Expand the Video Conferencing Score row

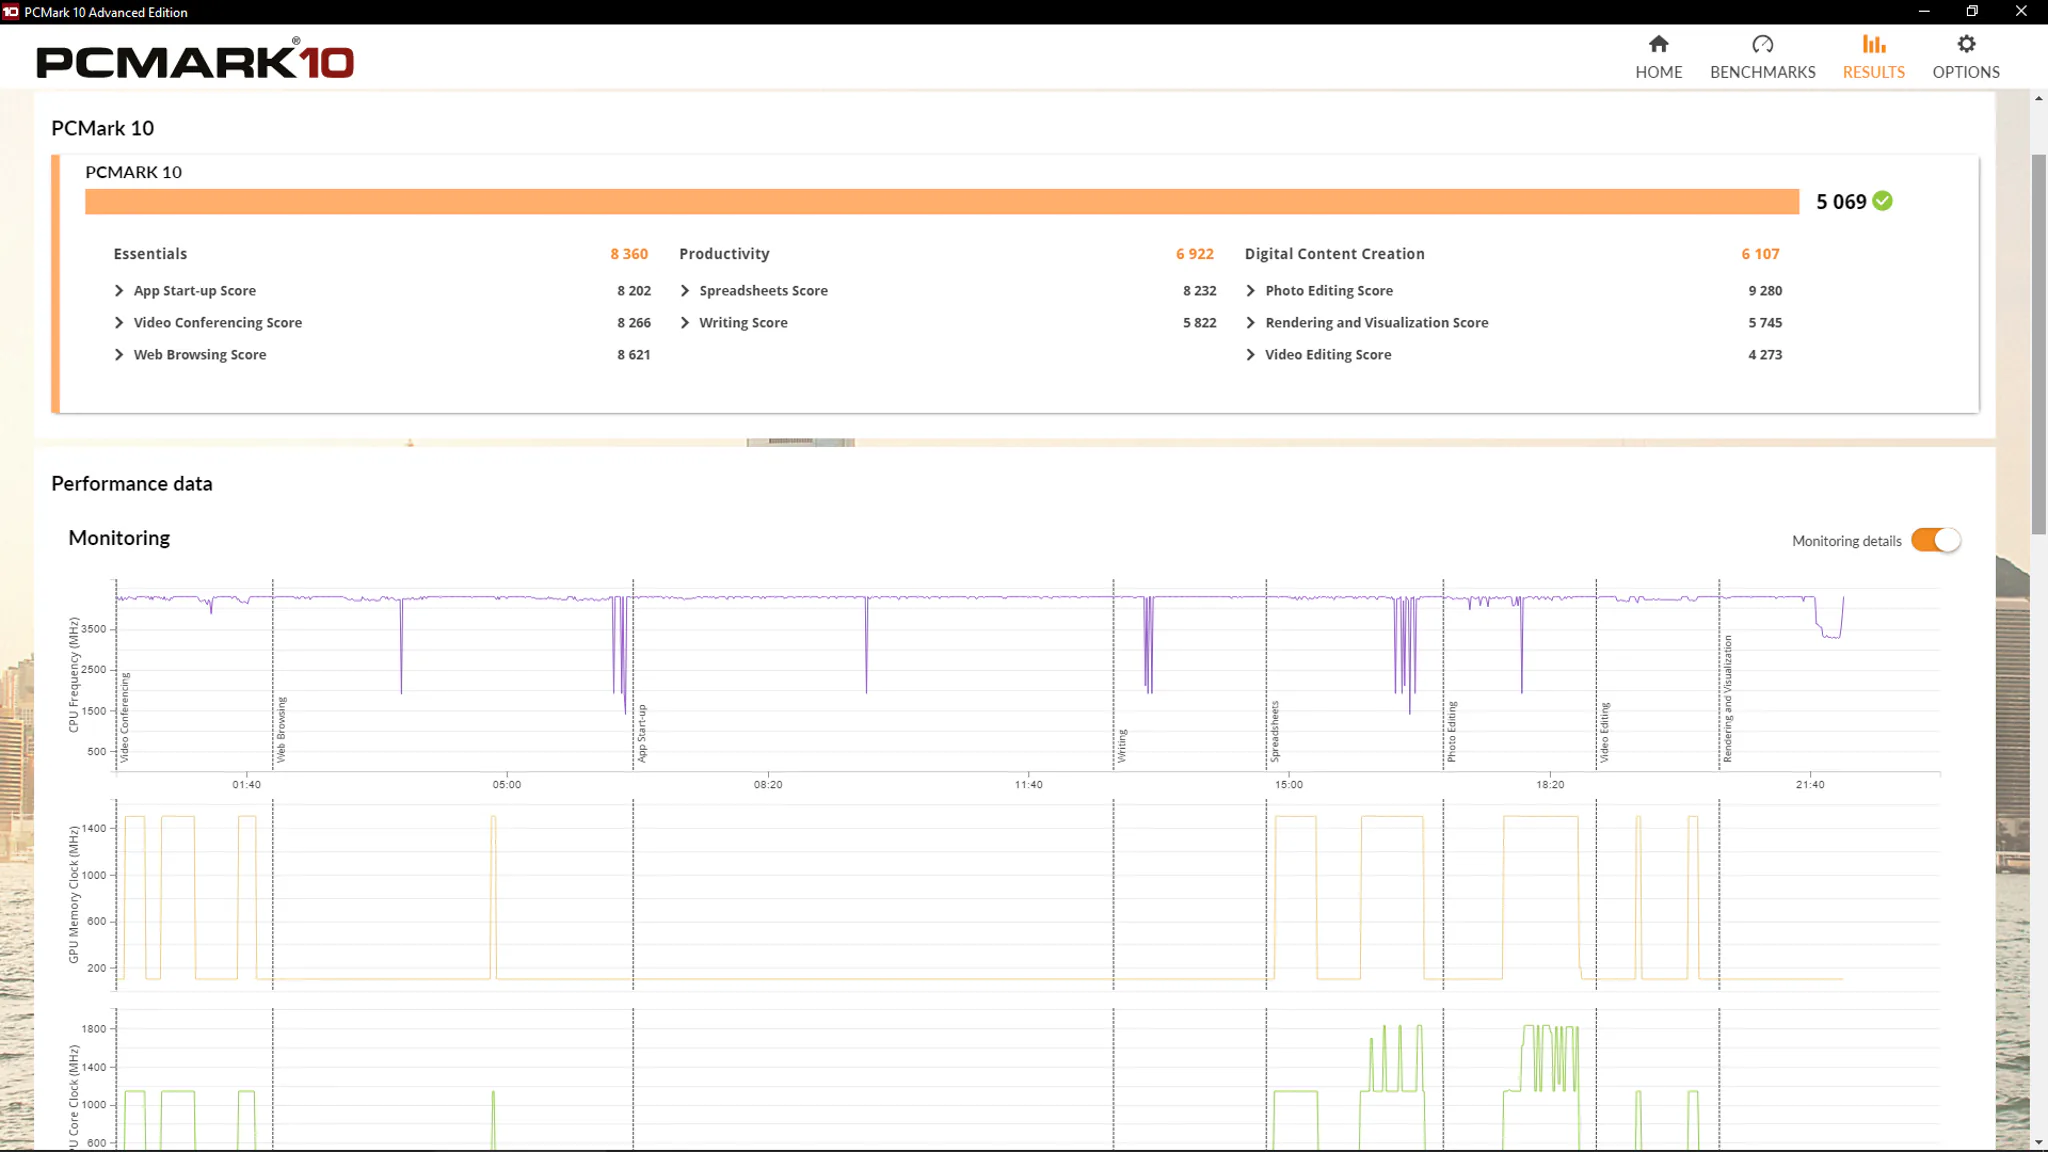coord(119,323)
